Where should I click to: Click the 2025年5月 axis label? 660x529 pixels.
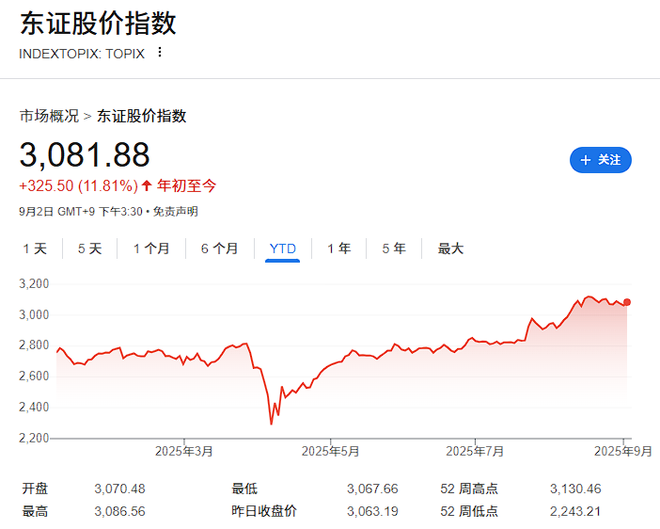point(330,451)
